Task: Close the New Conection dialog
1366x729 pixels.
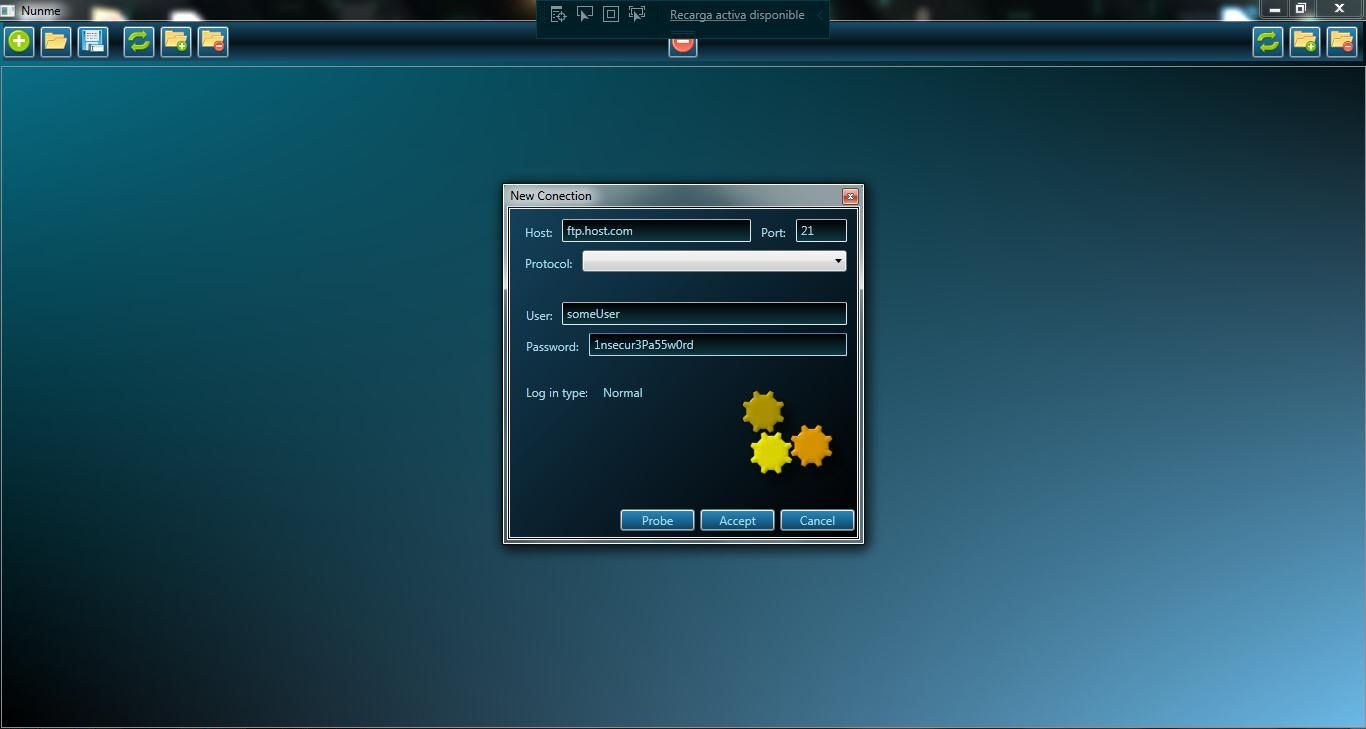Action: [850, 196]
